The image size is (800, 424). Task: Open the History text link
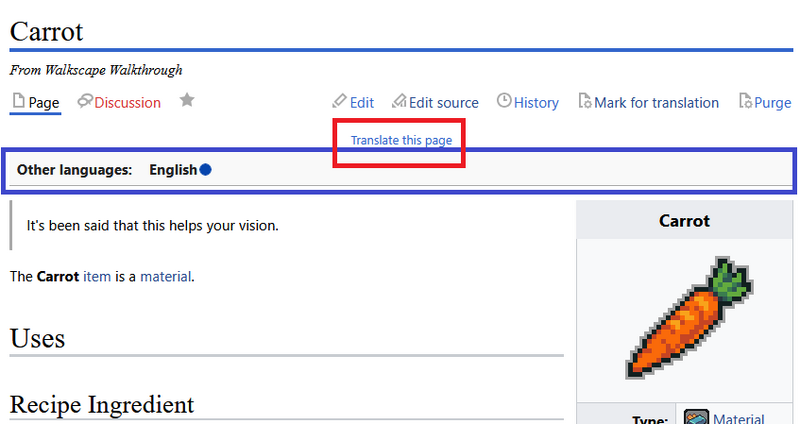coord(536,102)
